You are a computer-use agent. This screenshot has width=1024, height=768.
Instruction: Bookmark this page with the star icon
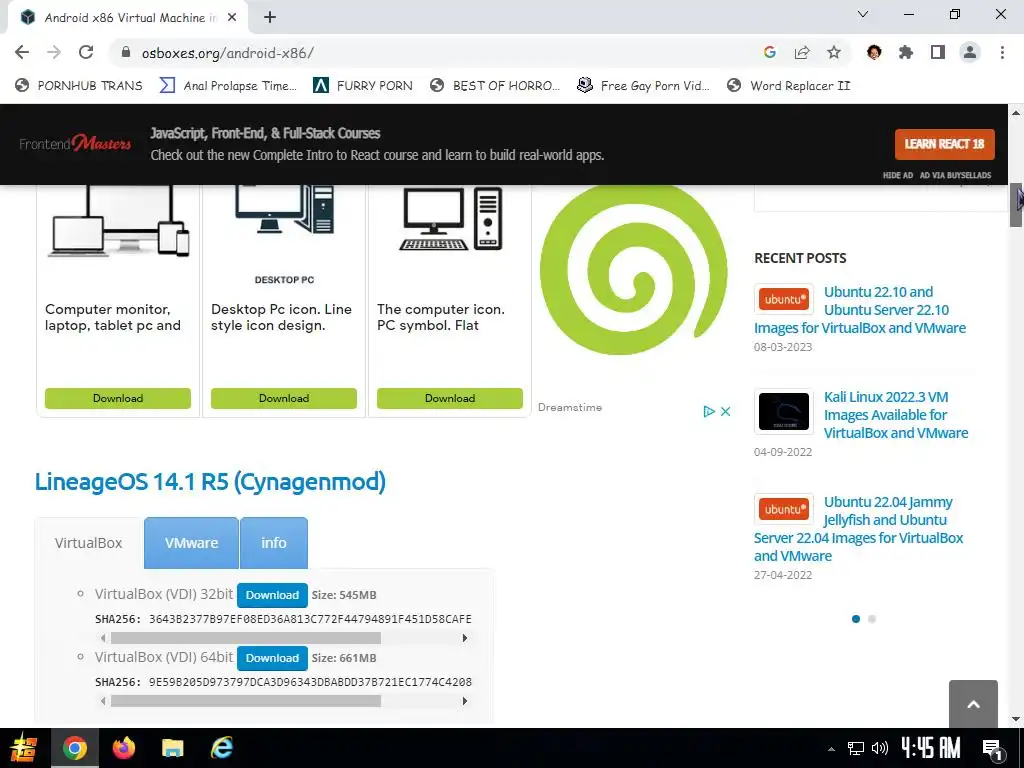[834, 52]
